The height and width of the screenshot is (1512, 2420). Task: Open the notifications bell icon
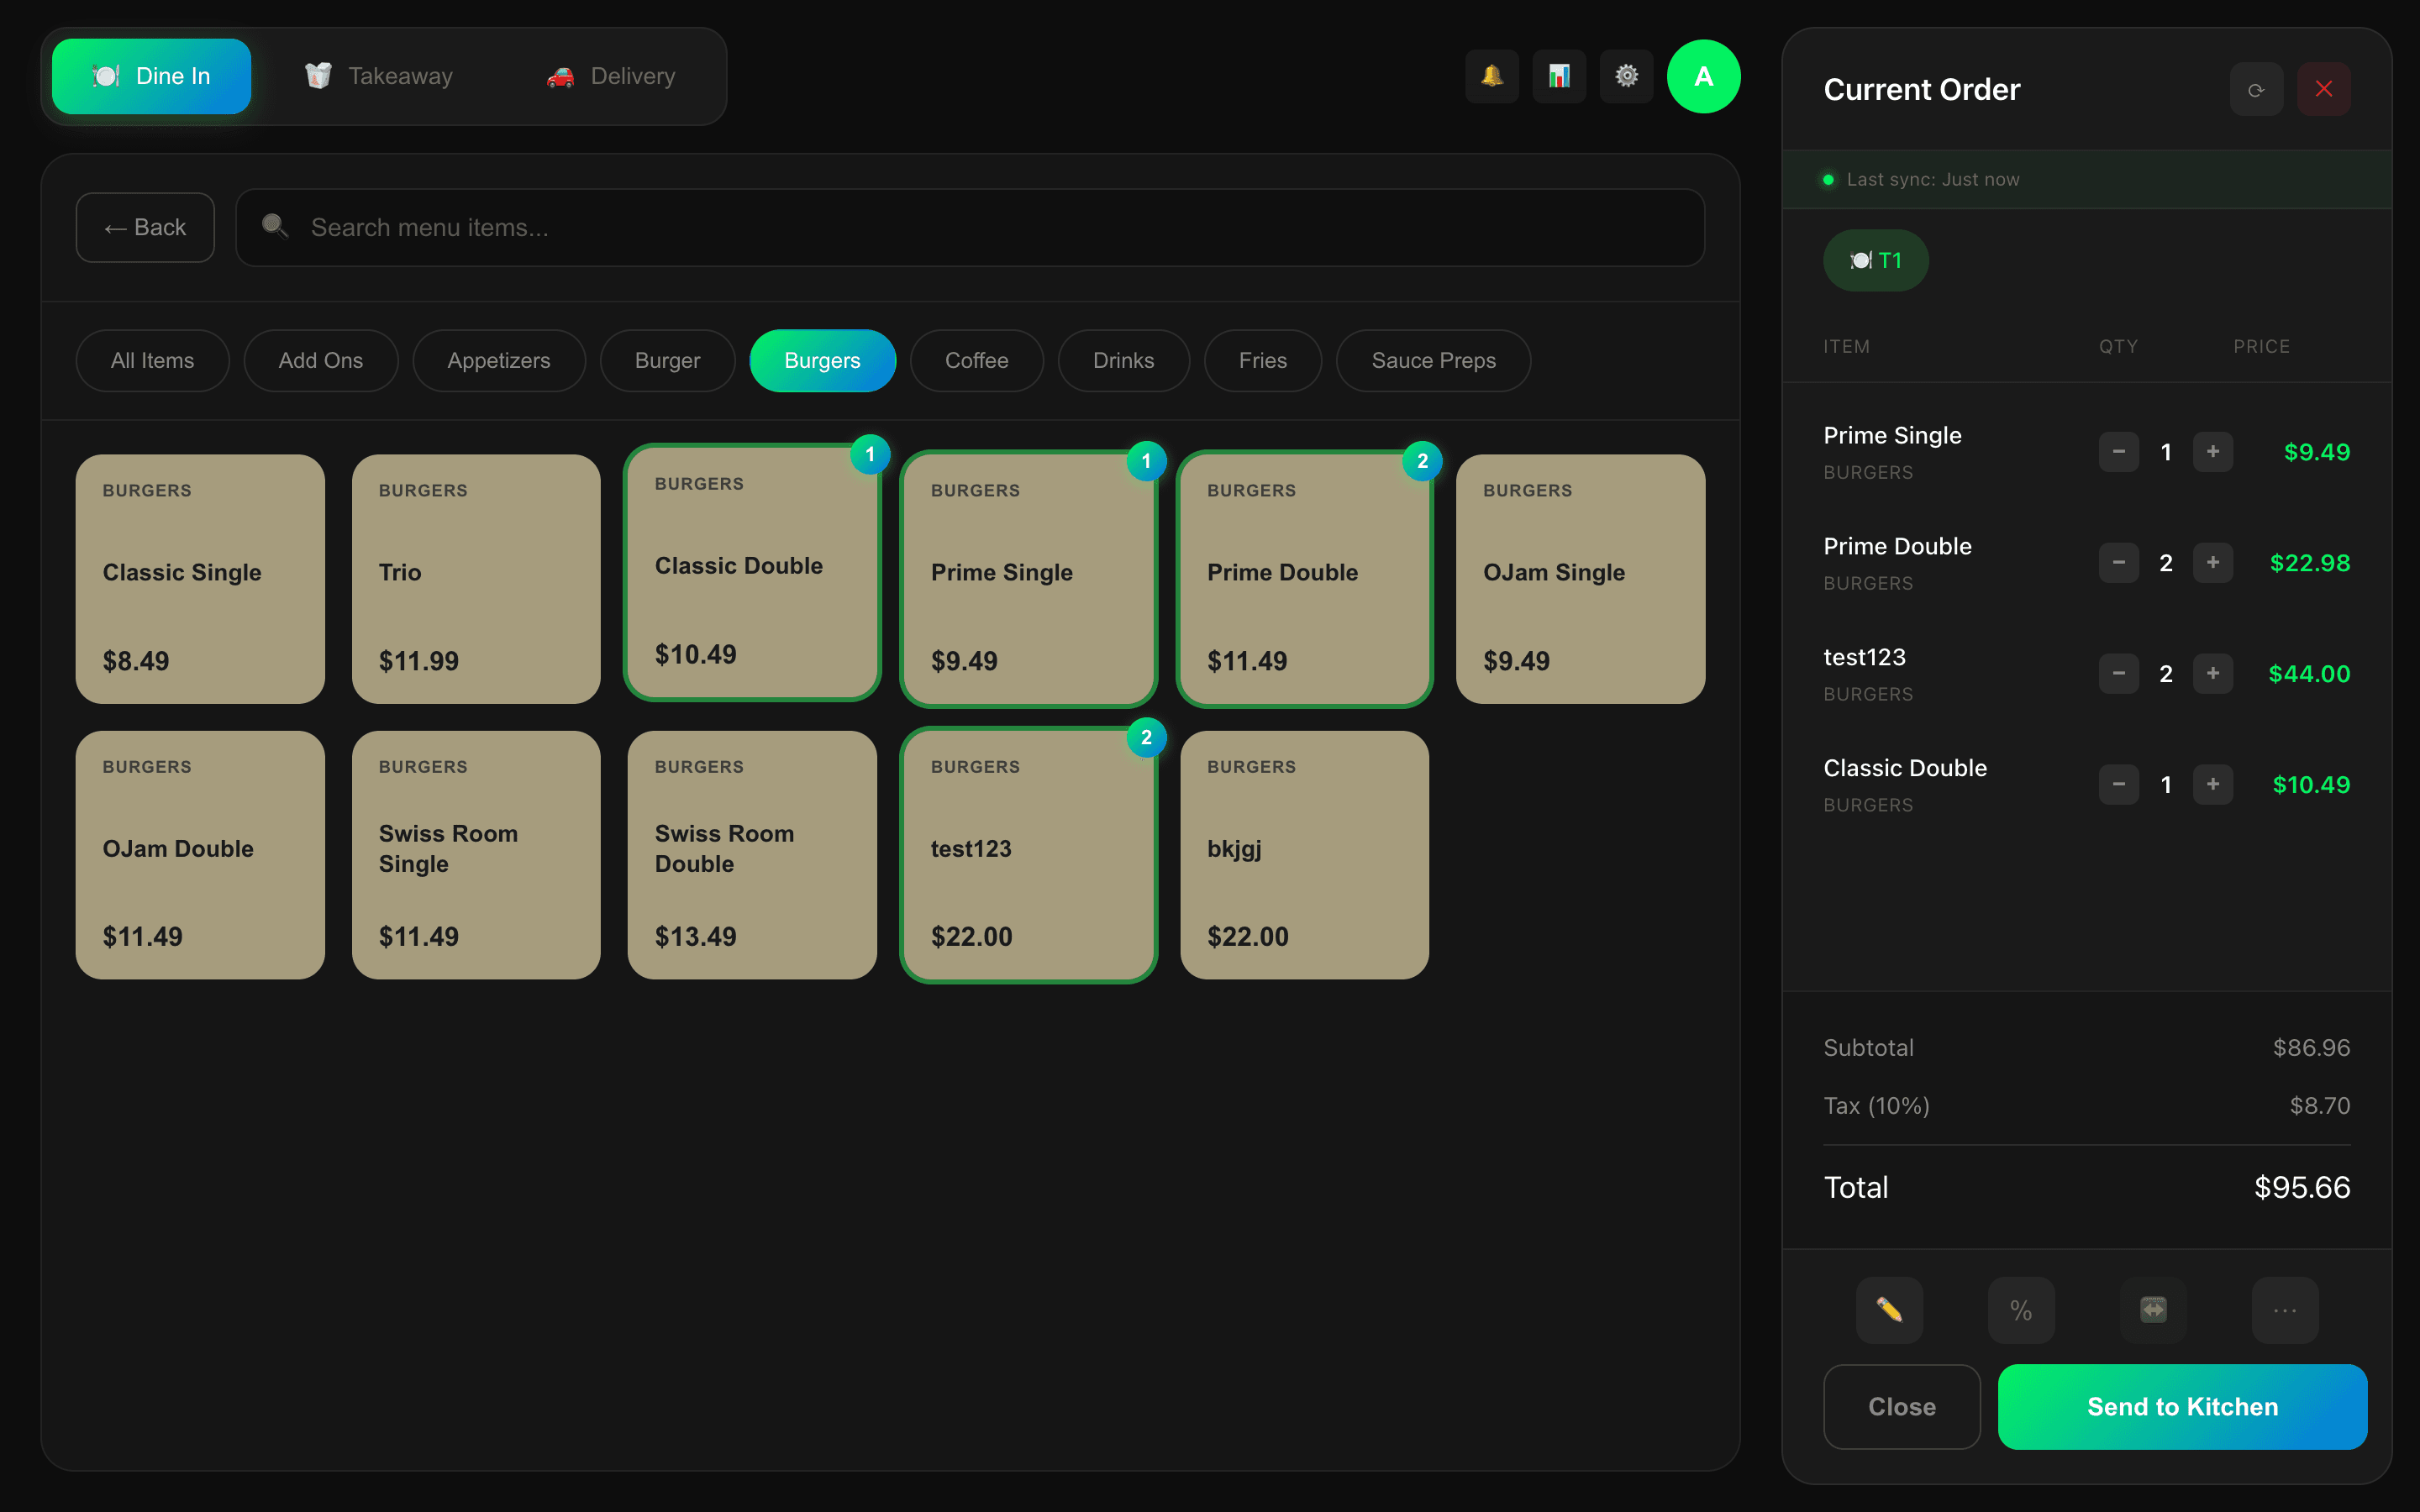pyautogui.click(x=1491, y=76)
